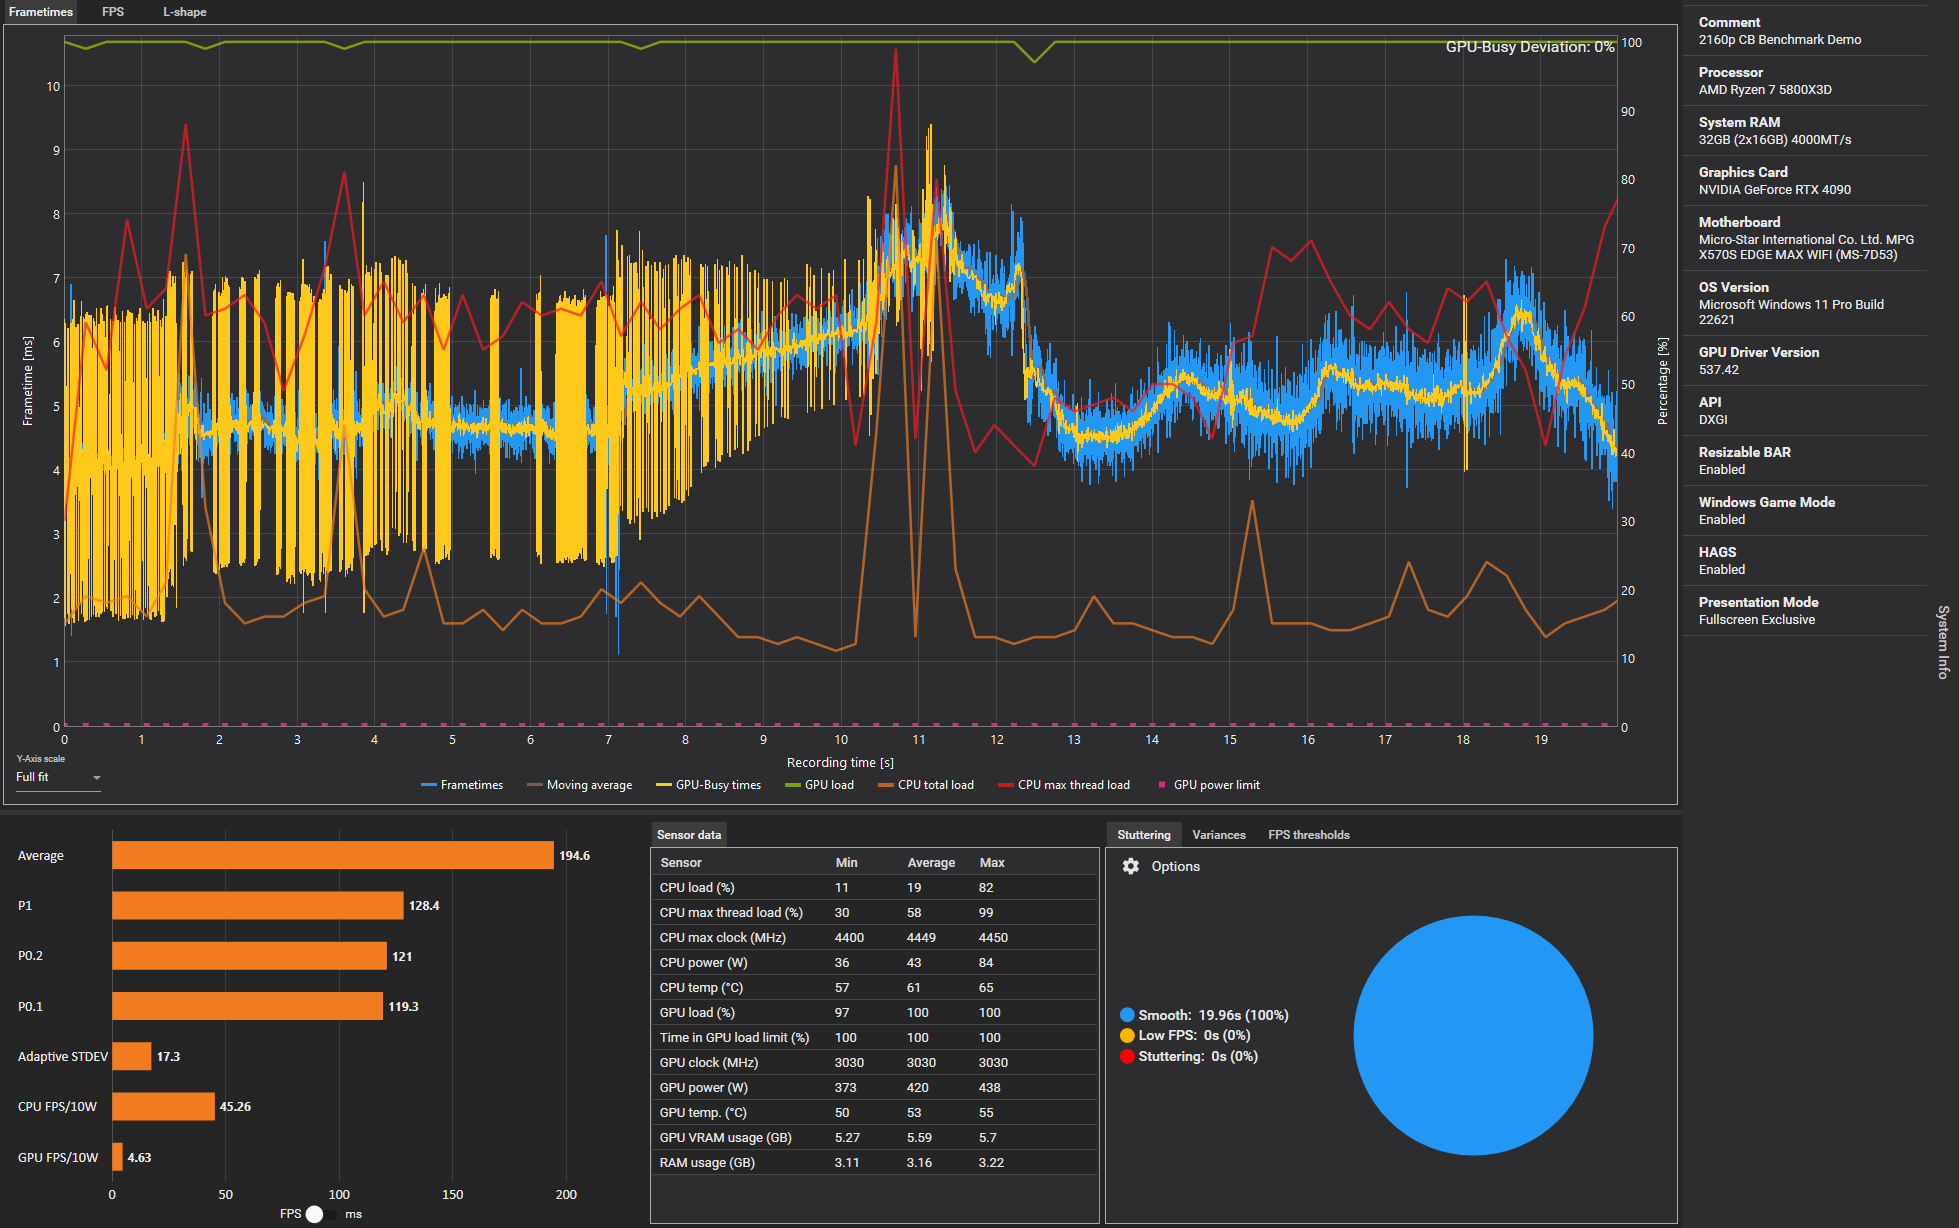Click the GPU-Busy Deviation: 0% label

click(x=1530, y=47)
